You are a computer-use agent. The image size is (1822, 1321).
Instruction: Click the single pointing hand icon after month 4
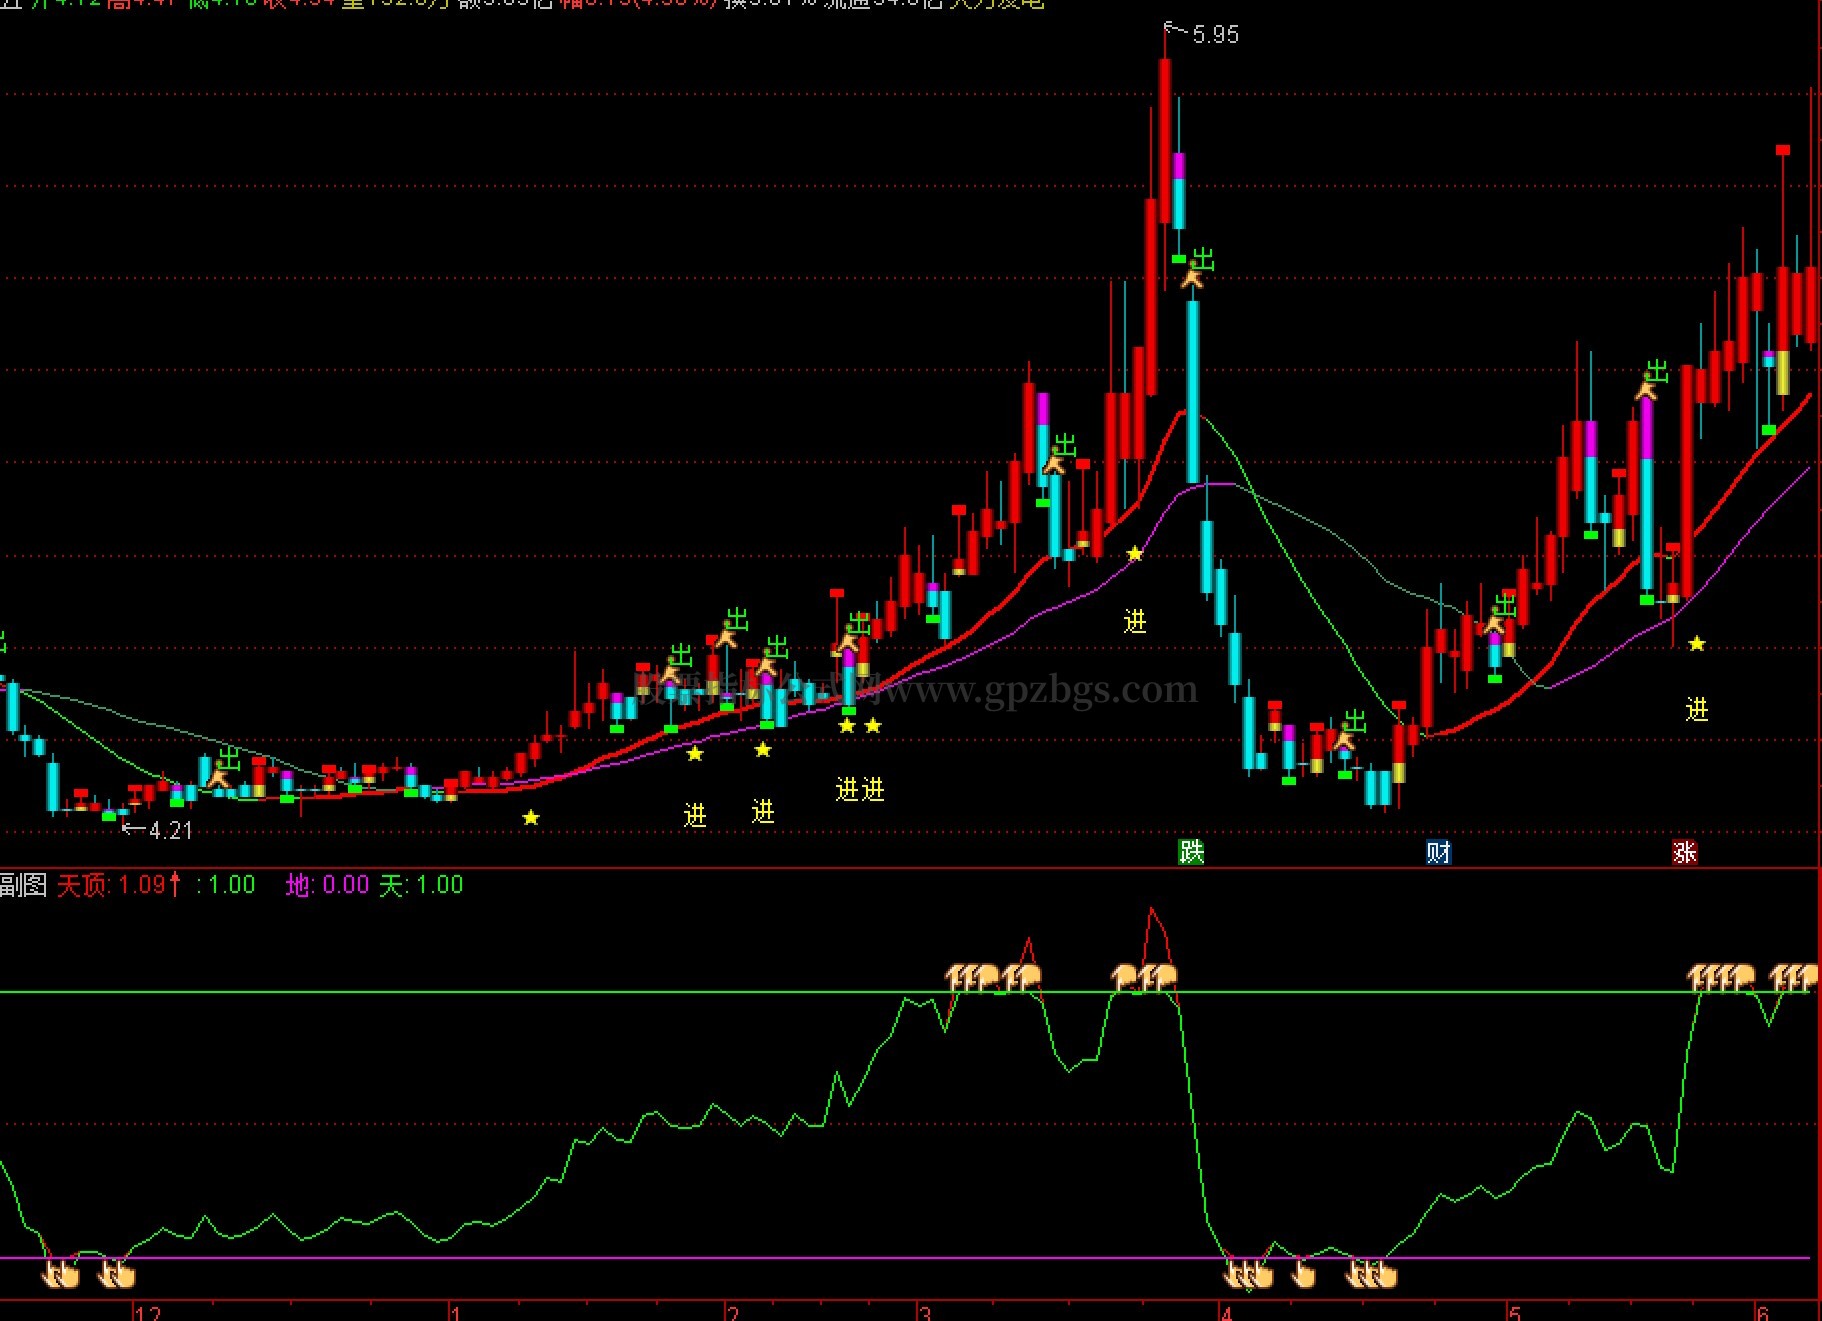click(x=1304, y=1274)
